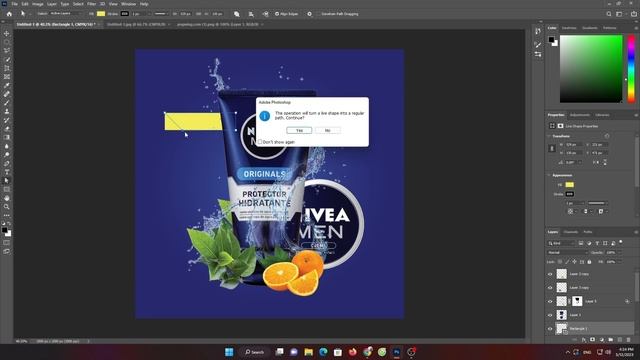Open the Edit Toolbar ellipsis
Image resolution: width=640 pixels, height=360 pixels.
[x=7, y=215]
